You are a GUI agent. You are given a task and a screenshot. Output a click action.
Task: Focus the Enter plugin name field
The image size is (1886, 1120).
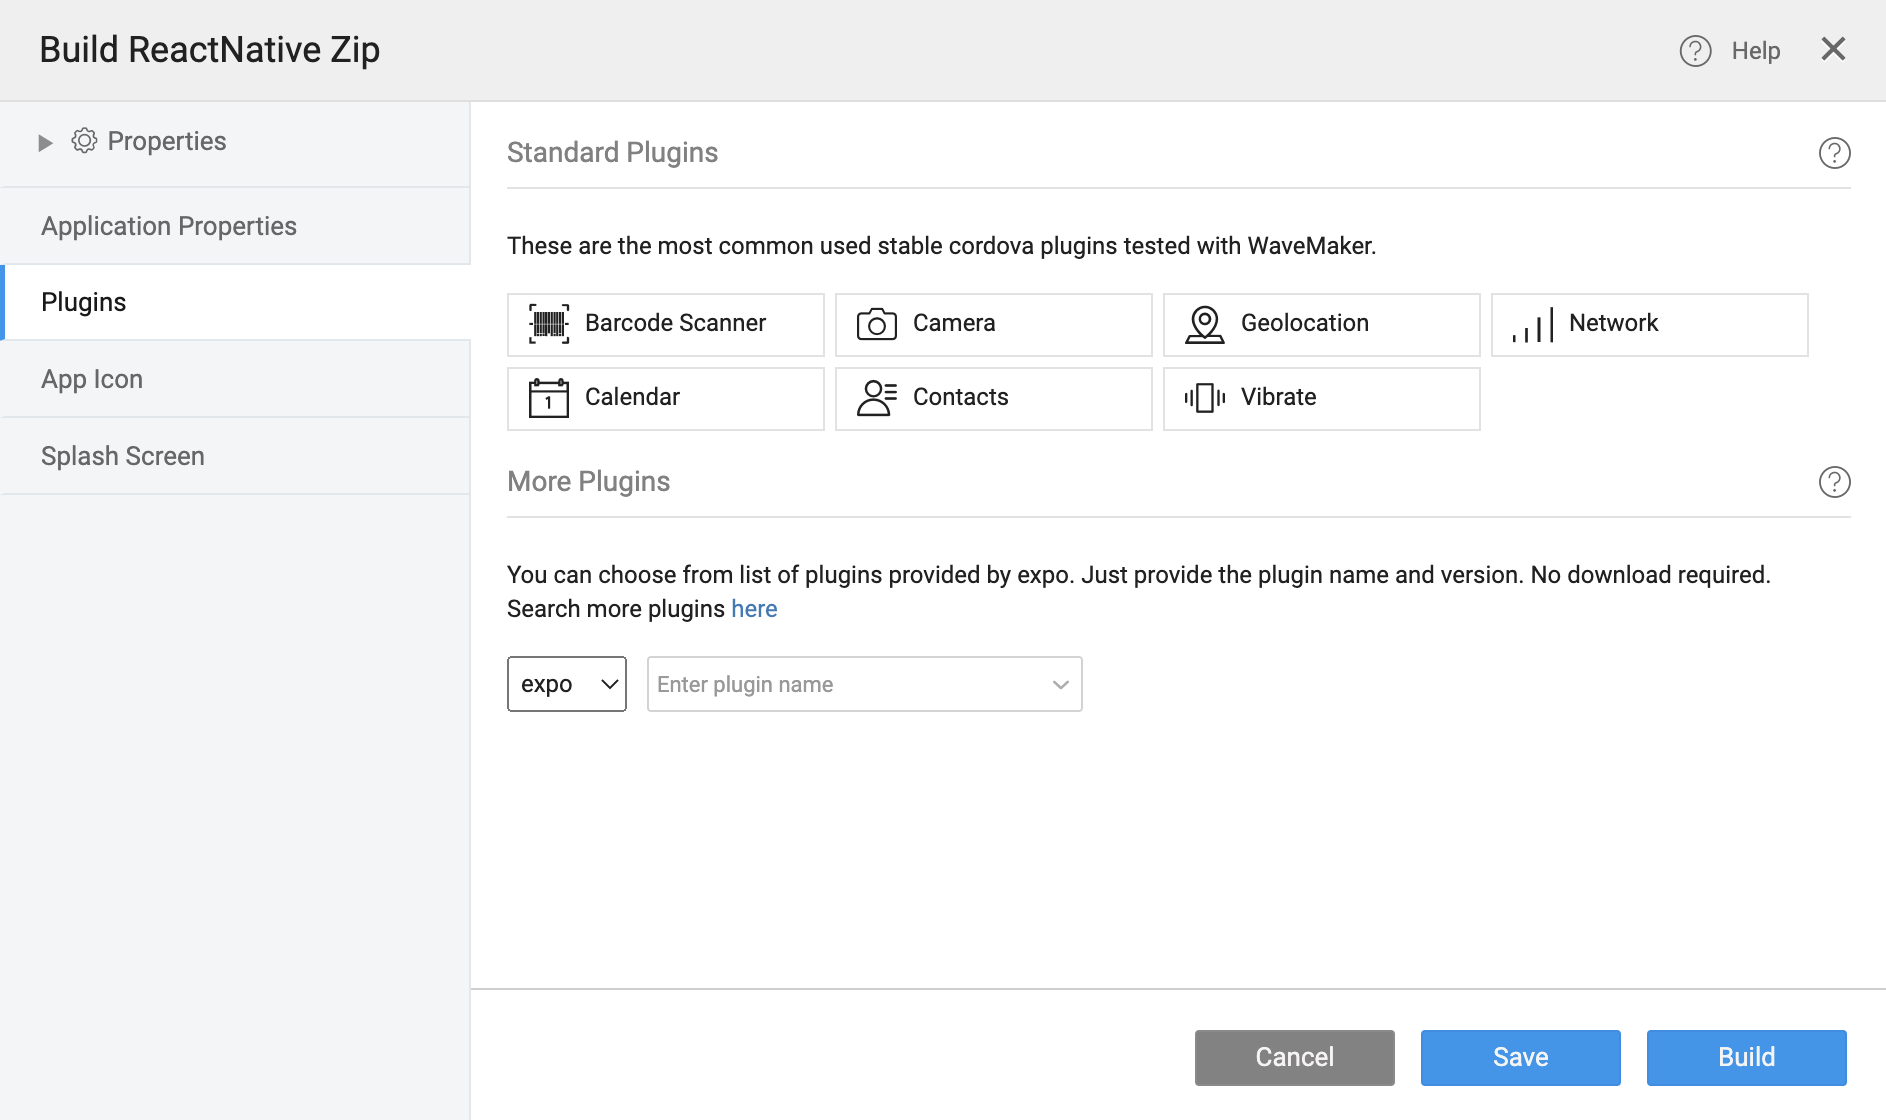click(845, 685)
